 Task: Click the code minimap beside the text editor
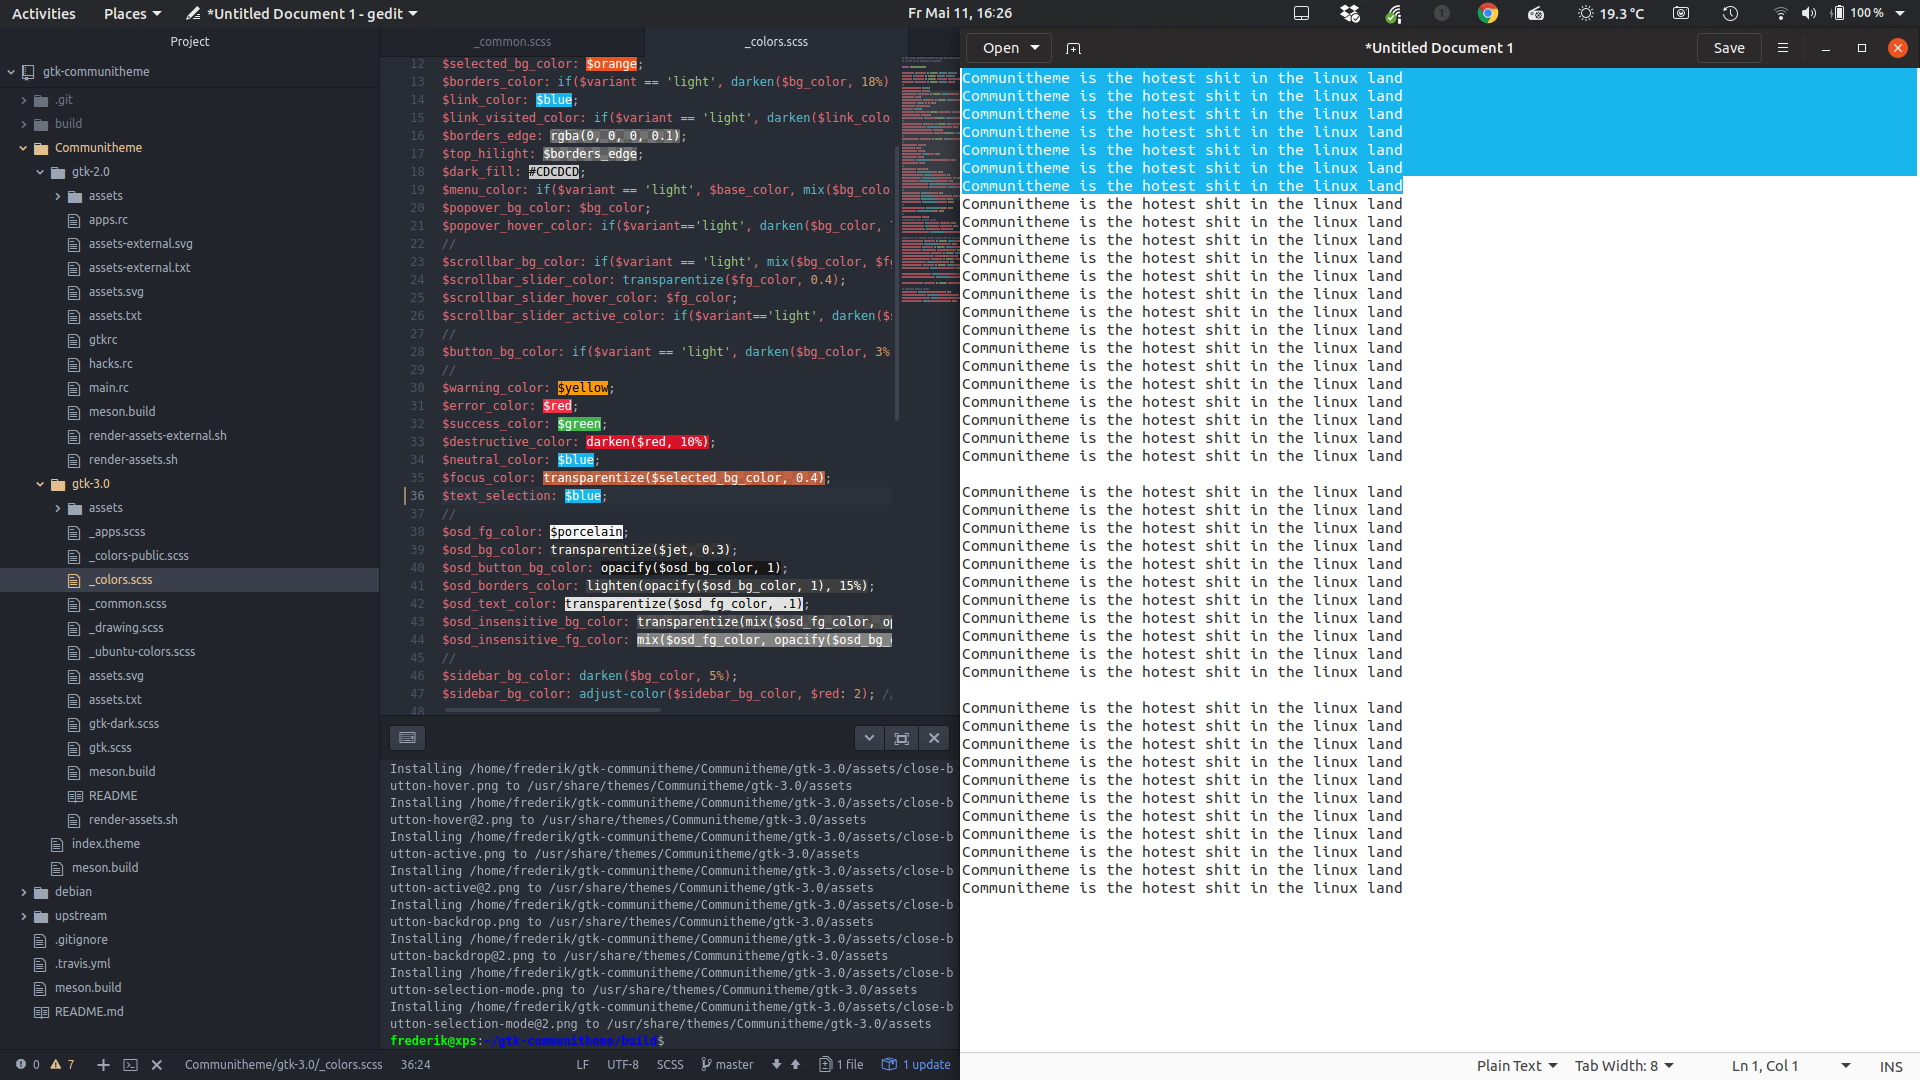click(928, 180)
